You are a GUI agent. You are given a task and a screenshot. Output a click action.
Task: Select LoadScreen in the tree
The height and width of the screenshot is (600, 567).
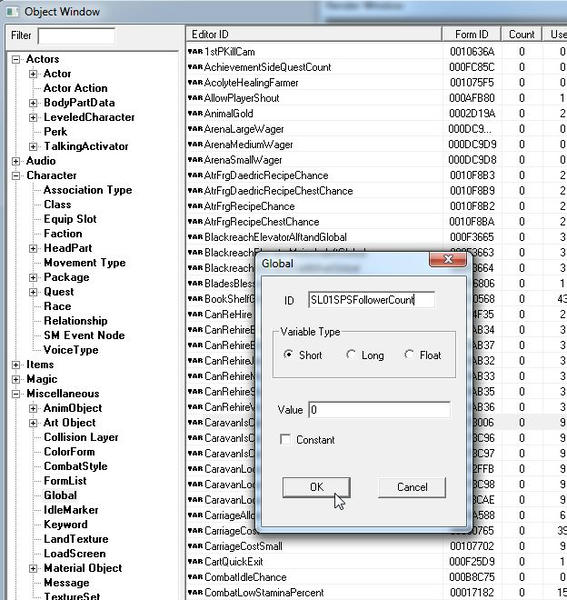75,553
